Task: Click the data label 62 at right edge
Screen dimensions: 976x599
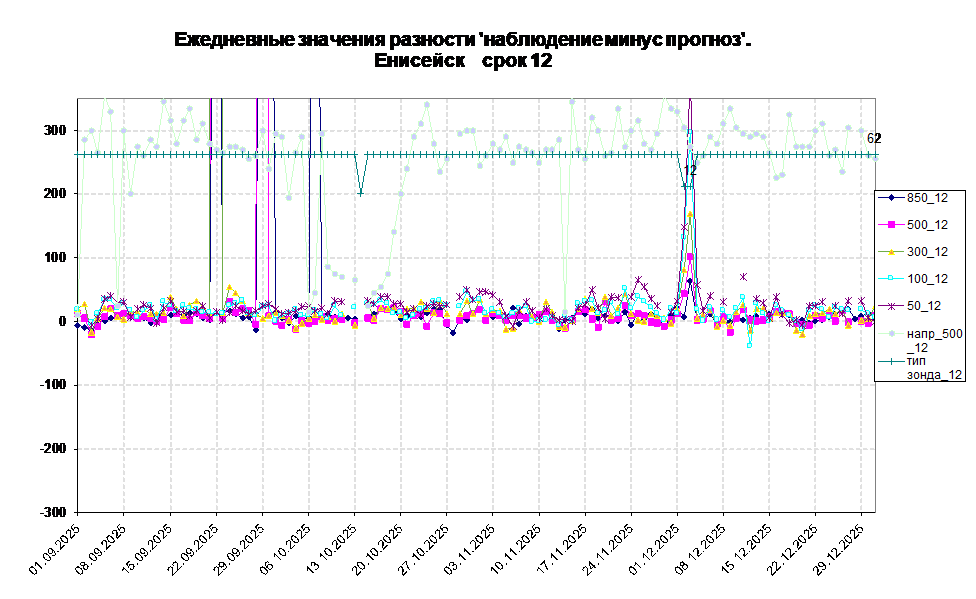Action: coord(872,139)
